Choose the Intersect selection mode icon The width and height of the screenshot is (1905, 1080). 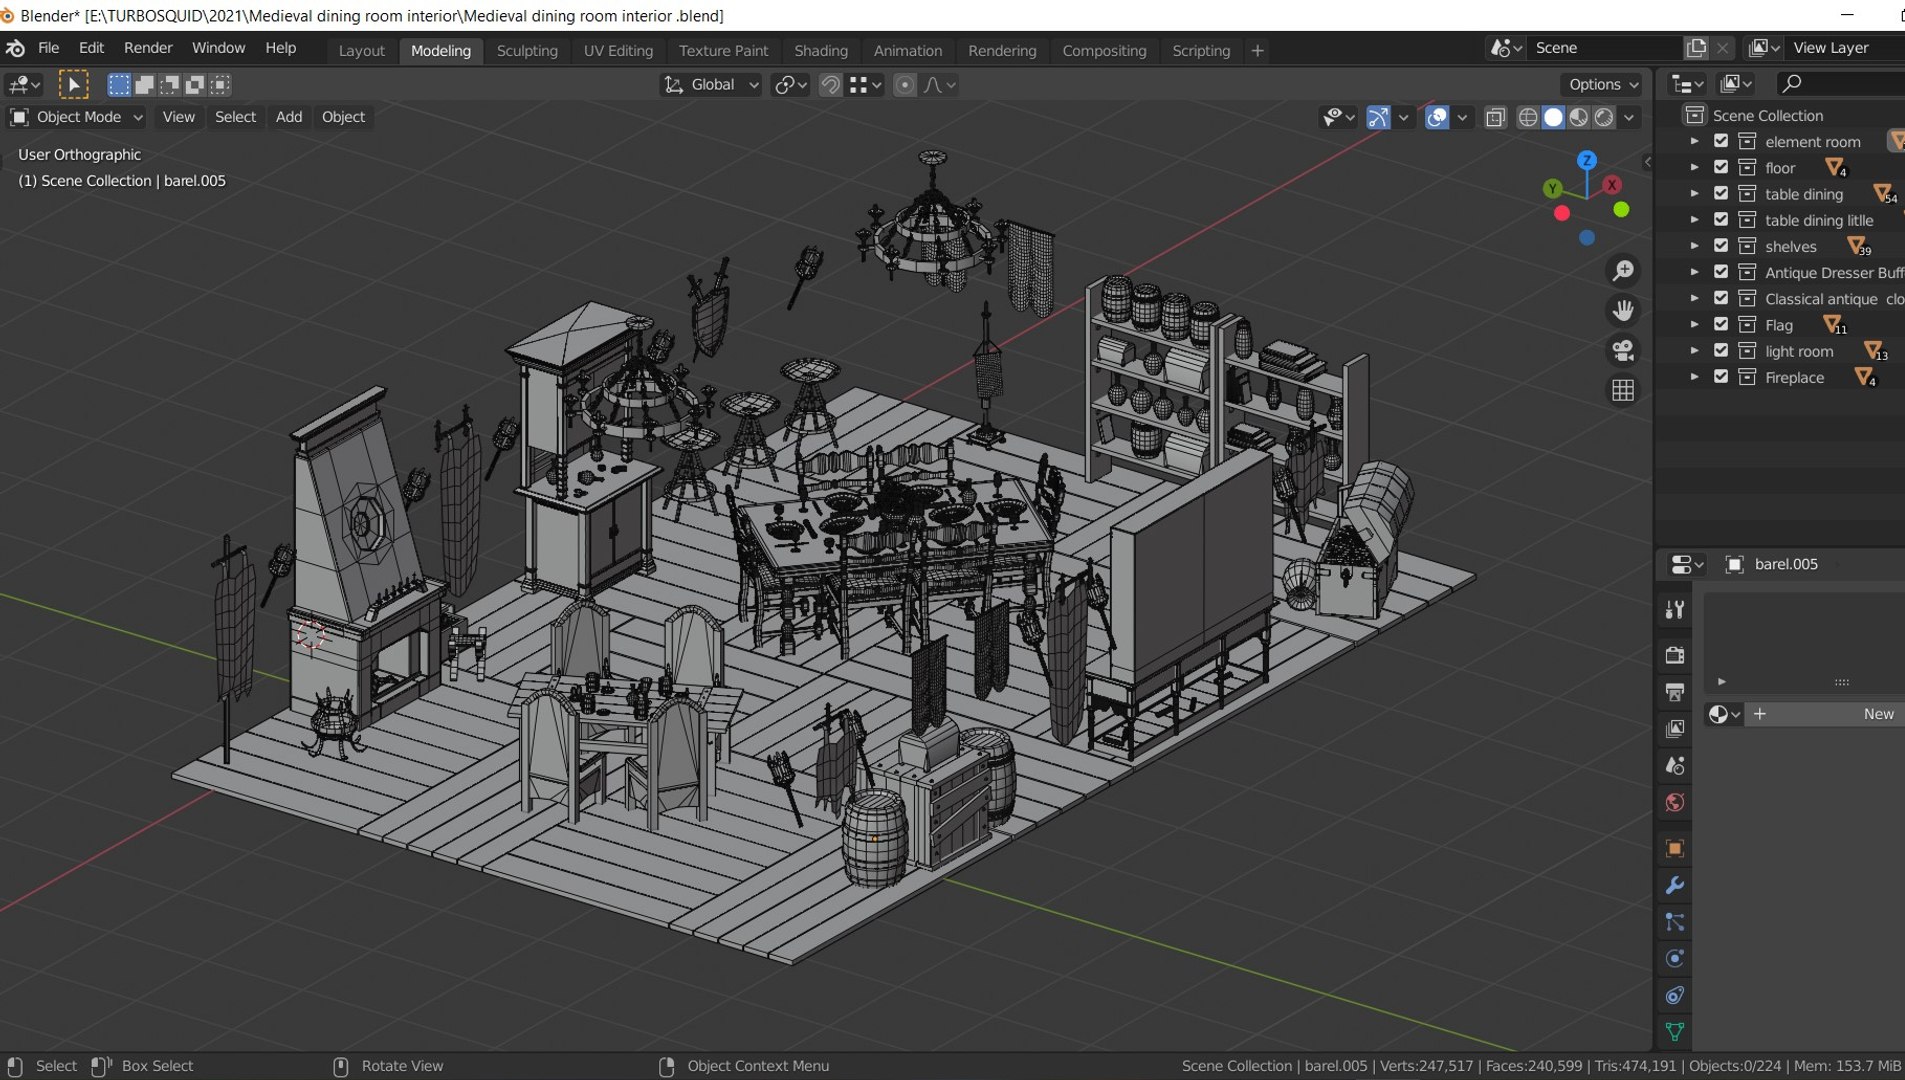[x=220, y=85]
